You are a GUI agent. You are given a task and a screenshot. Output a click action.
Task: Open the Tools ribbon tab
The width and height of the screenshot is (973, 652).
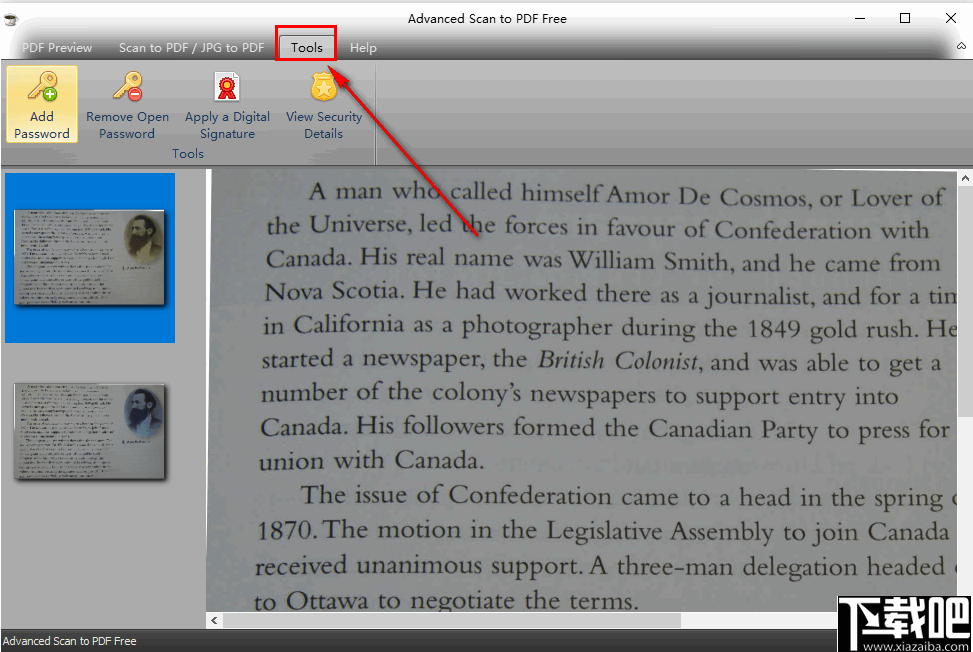click(x=306, y=44)
